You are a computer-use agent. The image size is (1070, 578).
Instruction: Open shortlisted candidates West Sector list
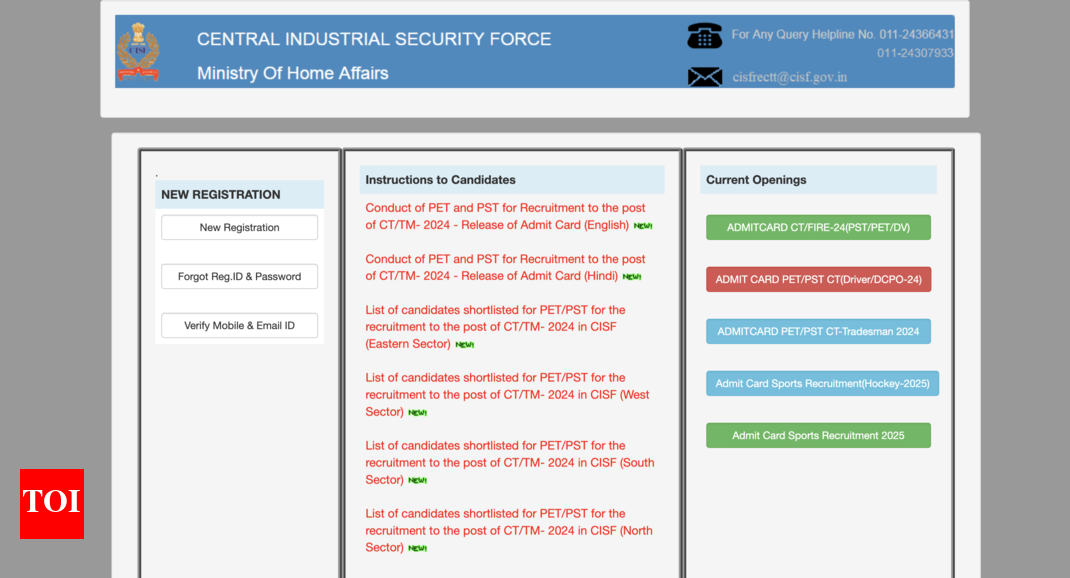[x=507, y=394]
